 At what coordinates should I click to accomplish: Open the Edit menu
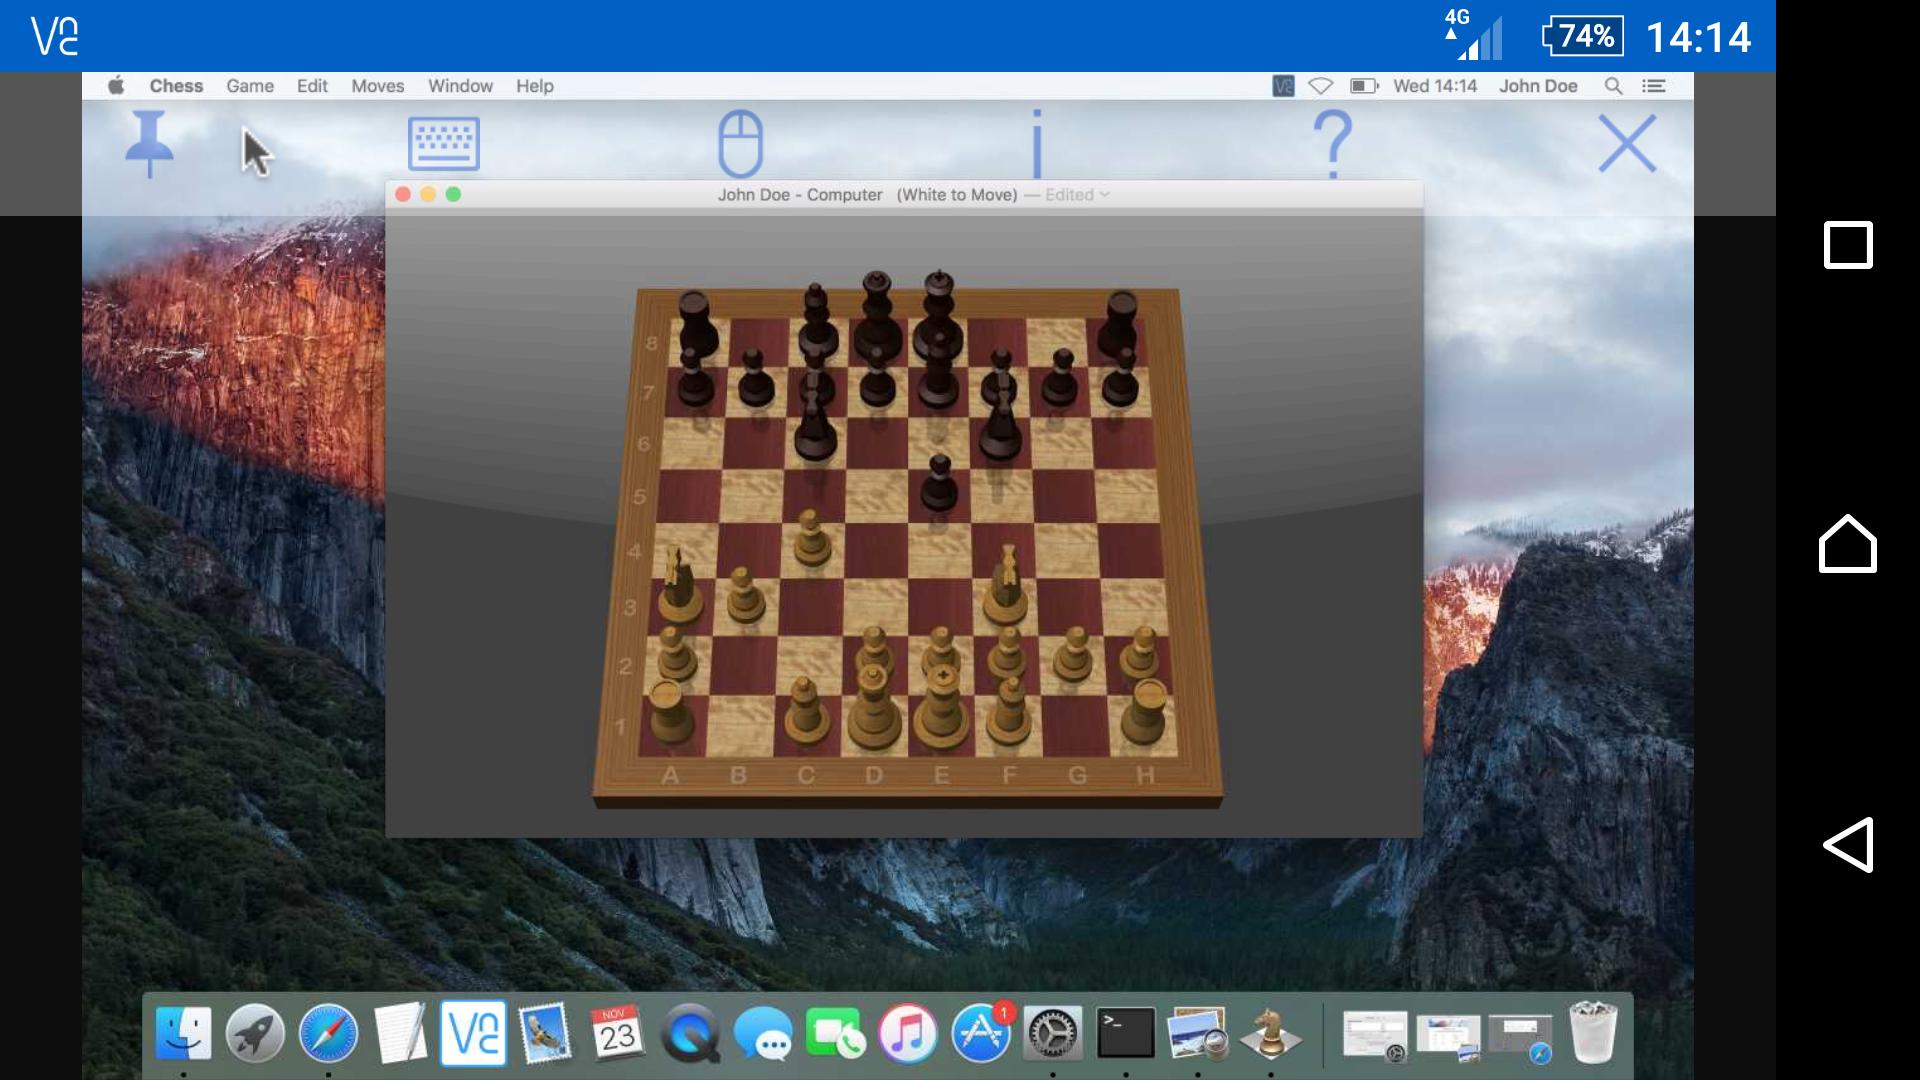(x=312, y=86)
